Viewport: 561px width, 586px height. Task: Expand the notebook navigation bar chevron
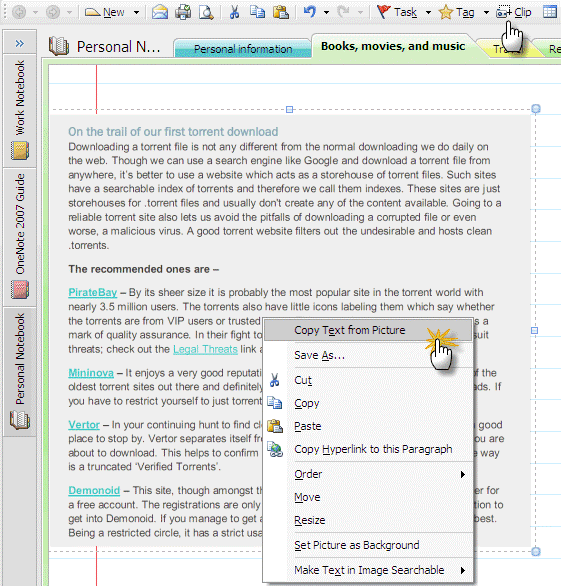point(19,43)
